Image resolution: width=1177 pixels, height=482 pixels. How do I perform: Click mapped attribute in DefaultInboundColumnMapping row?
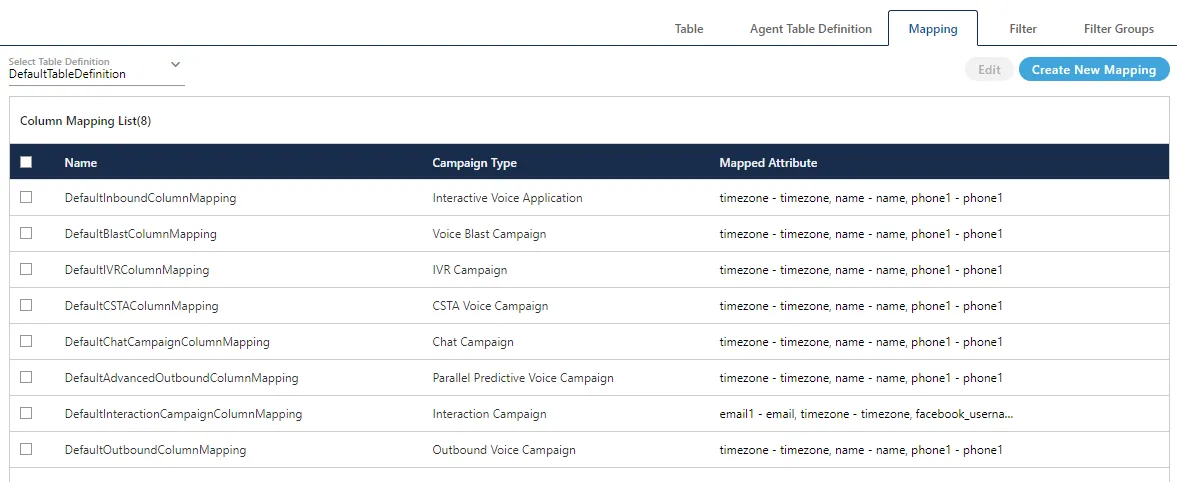[861, 198]
